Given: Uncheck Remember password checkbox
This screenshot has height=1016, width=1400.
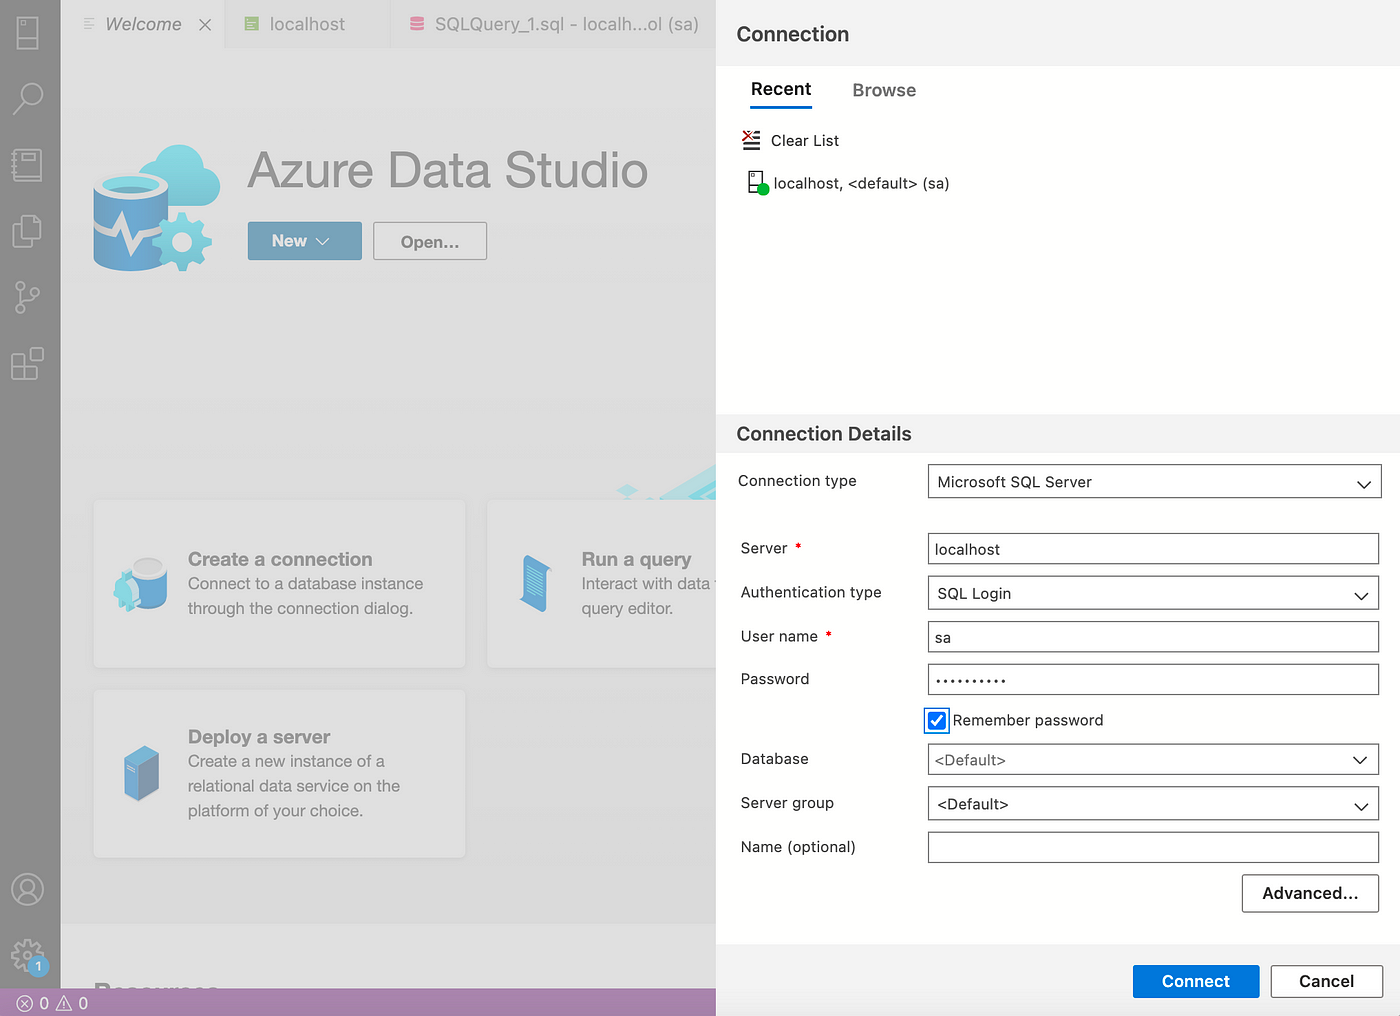Looking at the screenshot, I should click(936, 720).
